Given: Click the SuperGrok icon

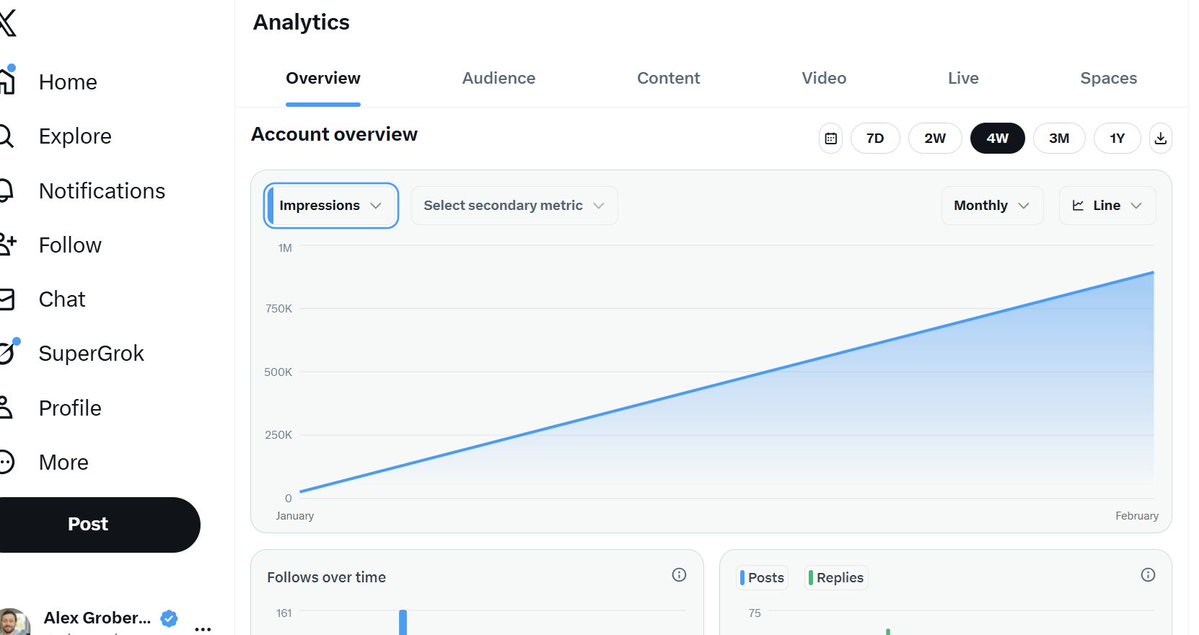Looking at the screenshot, I should 8,352.
